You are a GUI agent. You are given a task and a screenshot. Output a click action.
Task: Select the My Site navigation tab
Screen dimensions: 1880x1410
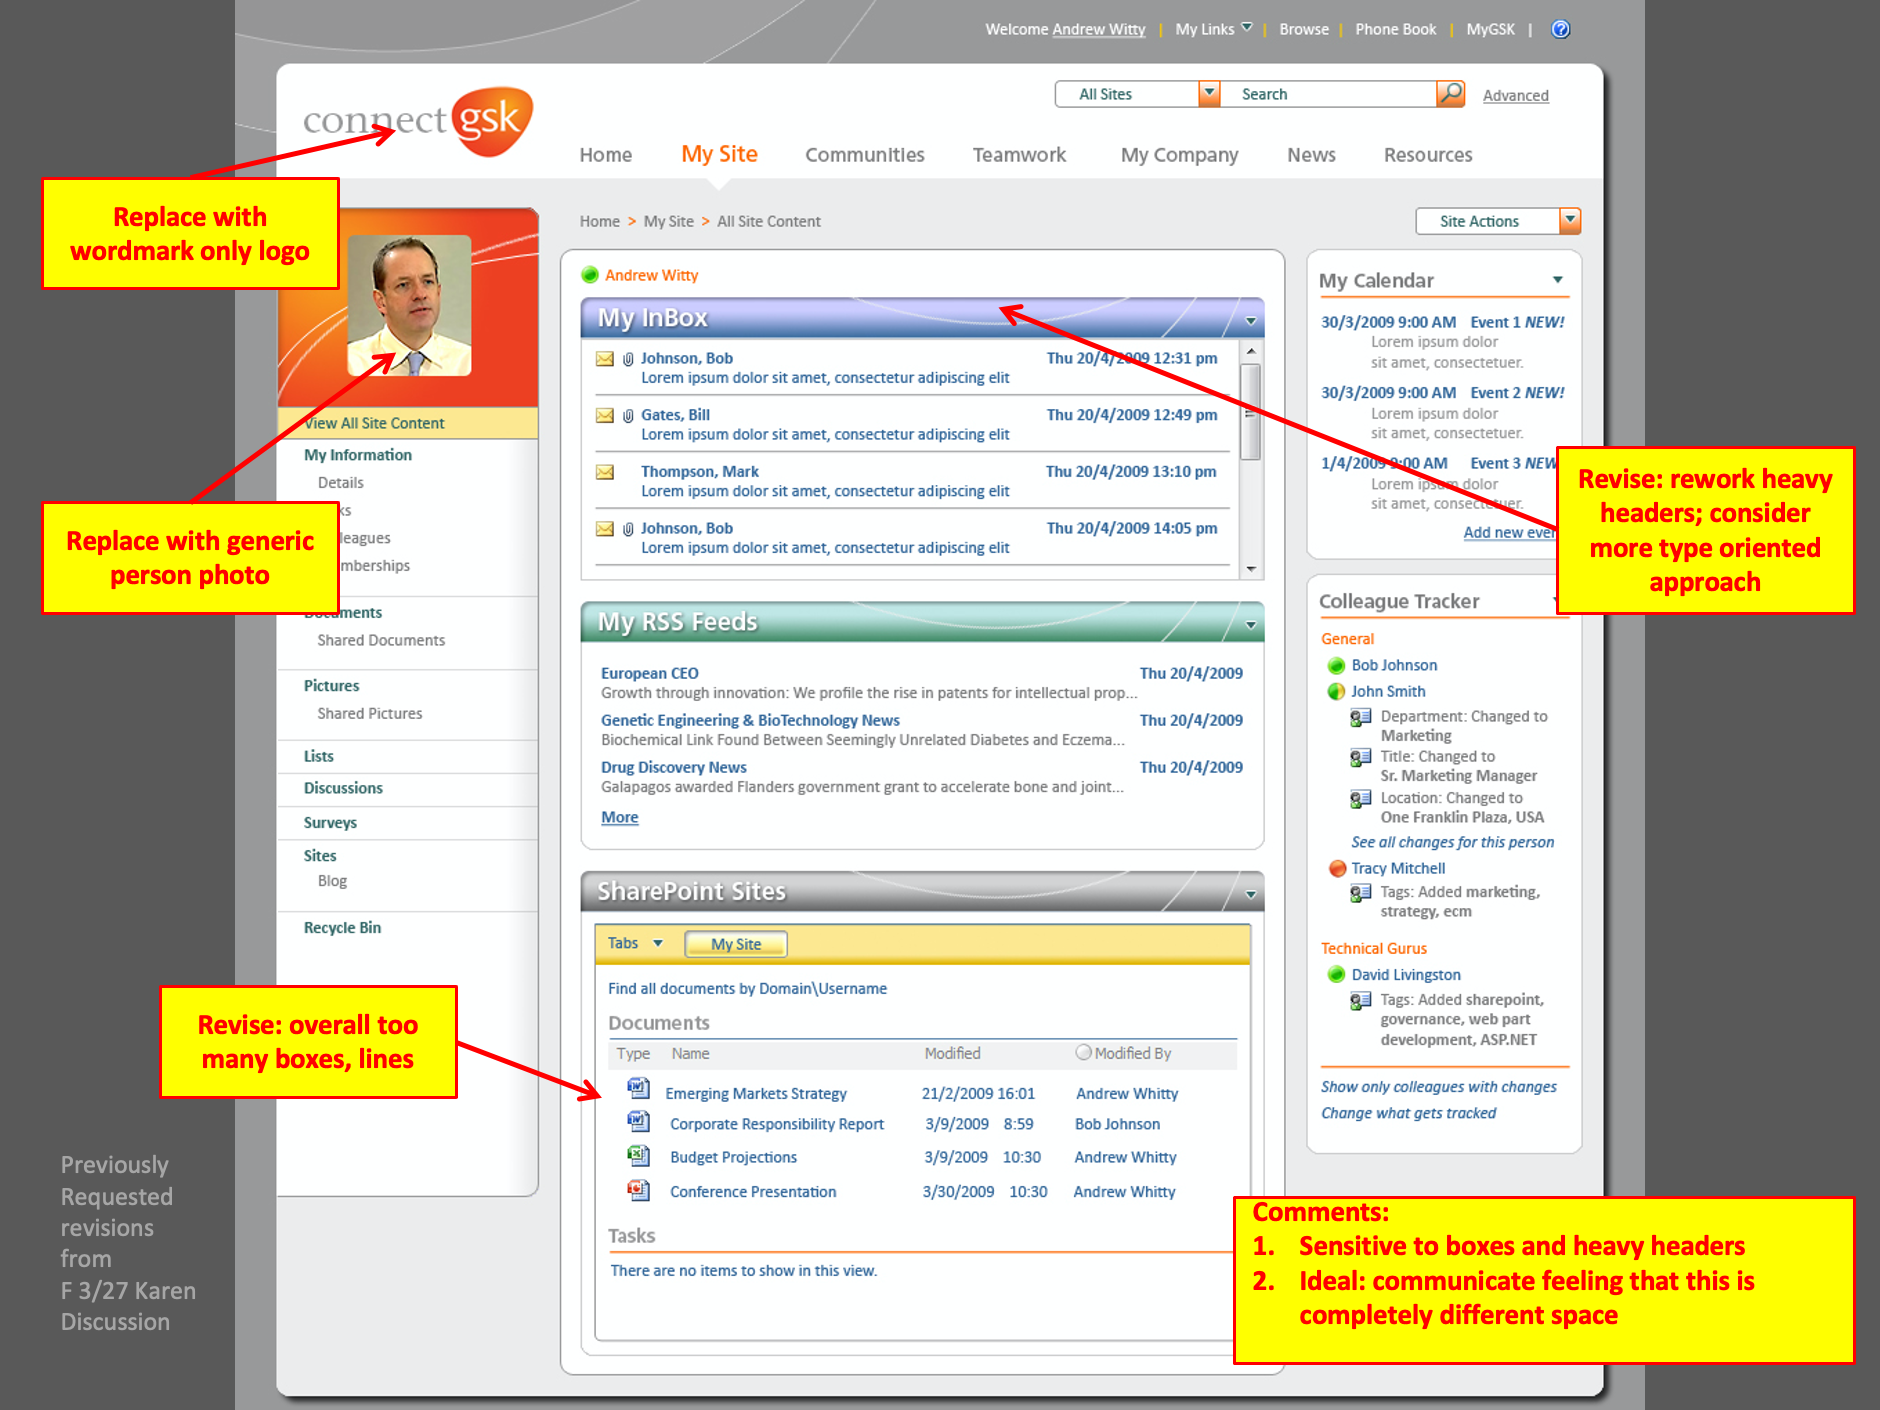[x=719, y=154]
